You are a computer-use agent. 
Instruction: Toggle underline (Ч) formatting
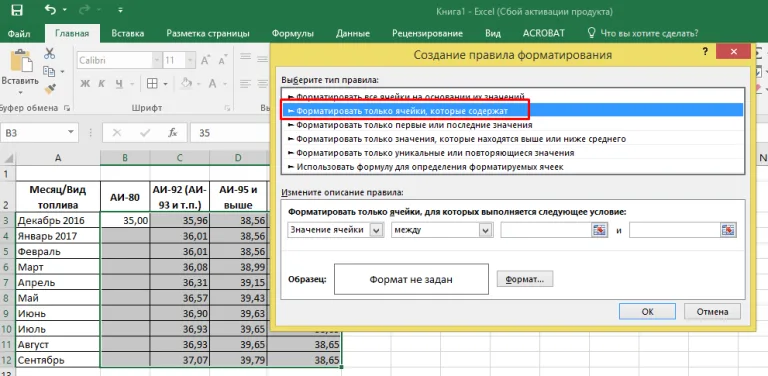(119, 84)
